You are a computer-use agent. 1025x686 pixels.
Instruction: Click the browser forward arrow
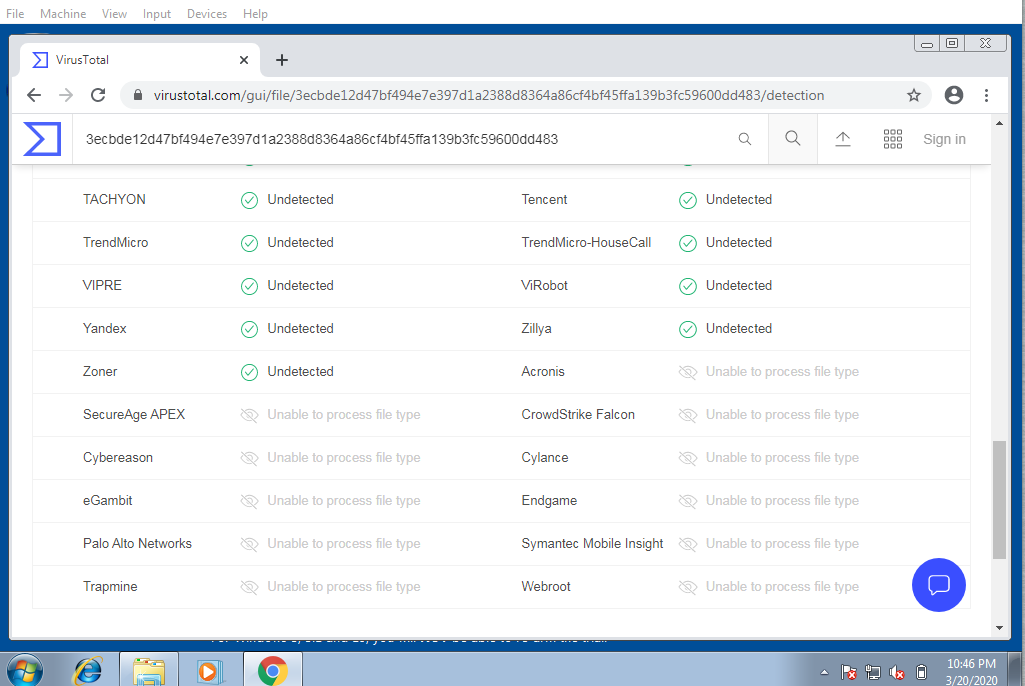[66, 95]
